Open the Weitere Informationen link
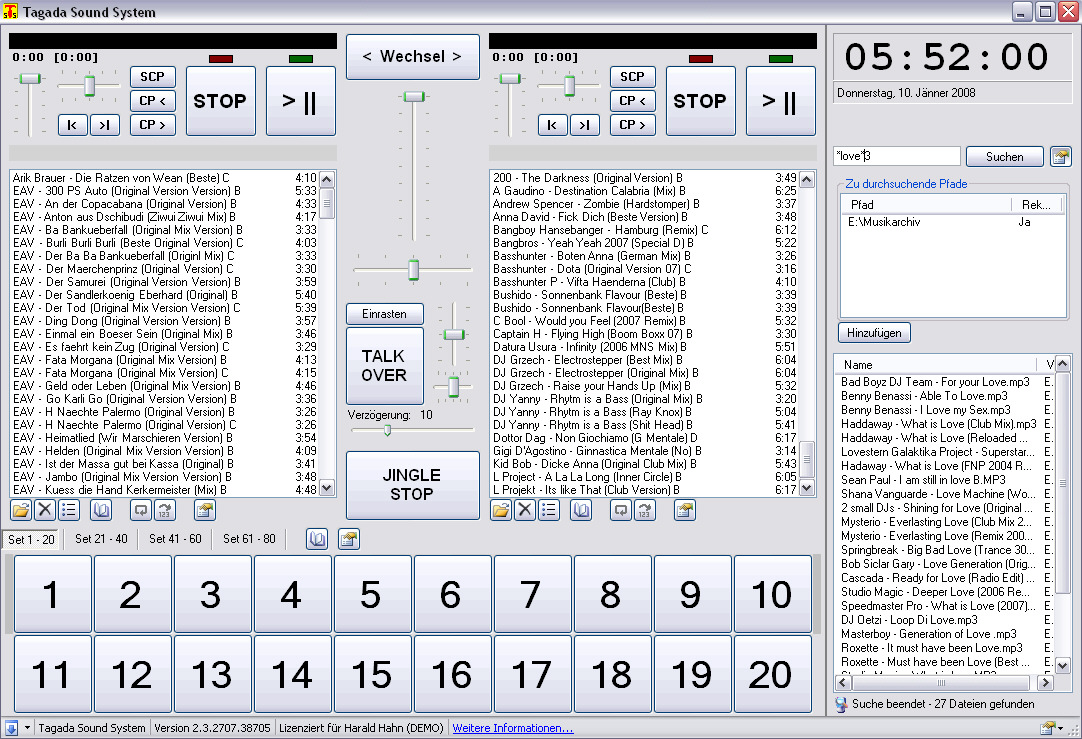1082x739 pixels. tap(513, 728)
